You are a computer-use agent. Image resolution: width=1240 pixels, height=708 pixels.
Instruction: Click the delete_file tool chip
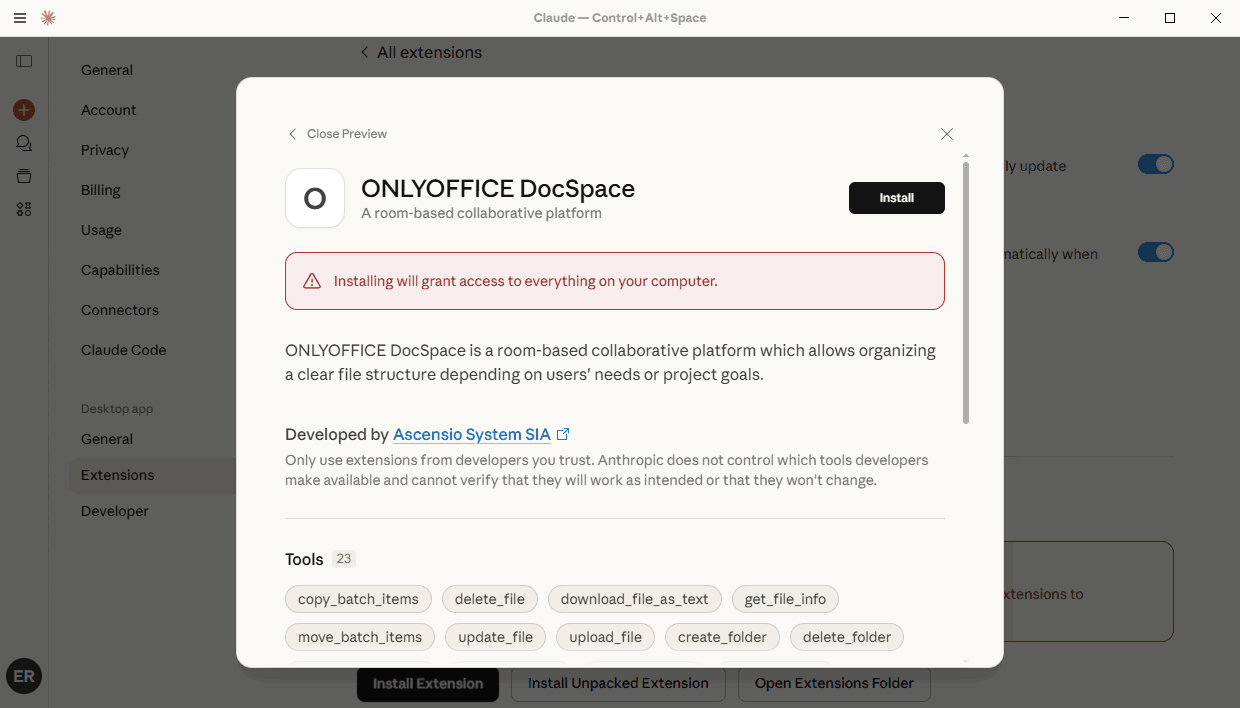[x=490, y=599]
